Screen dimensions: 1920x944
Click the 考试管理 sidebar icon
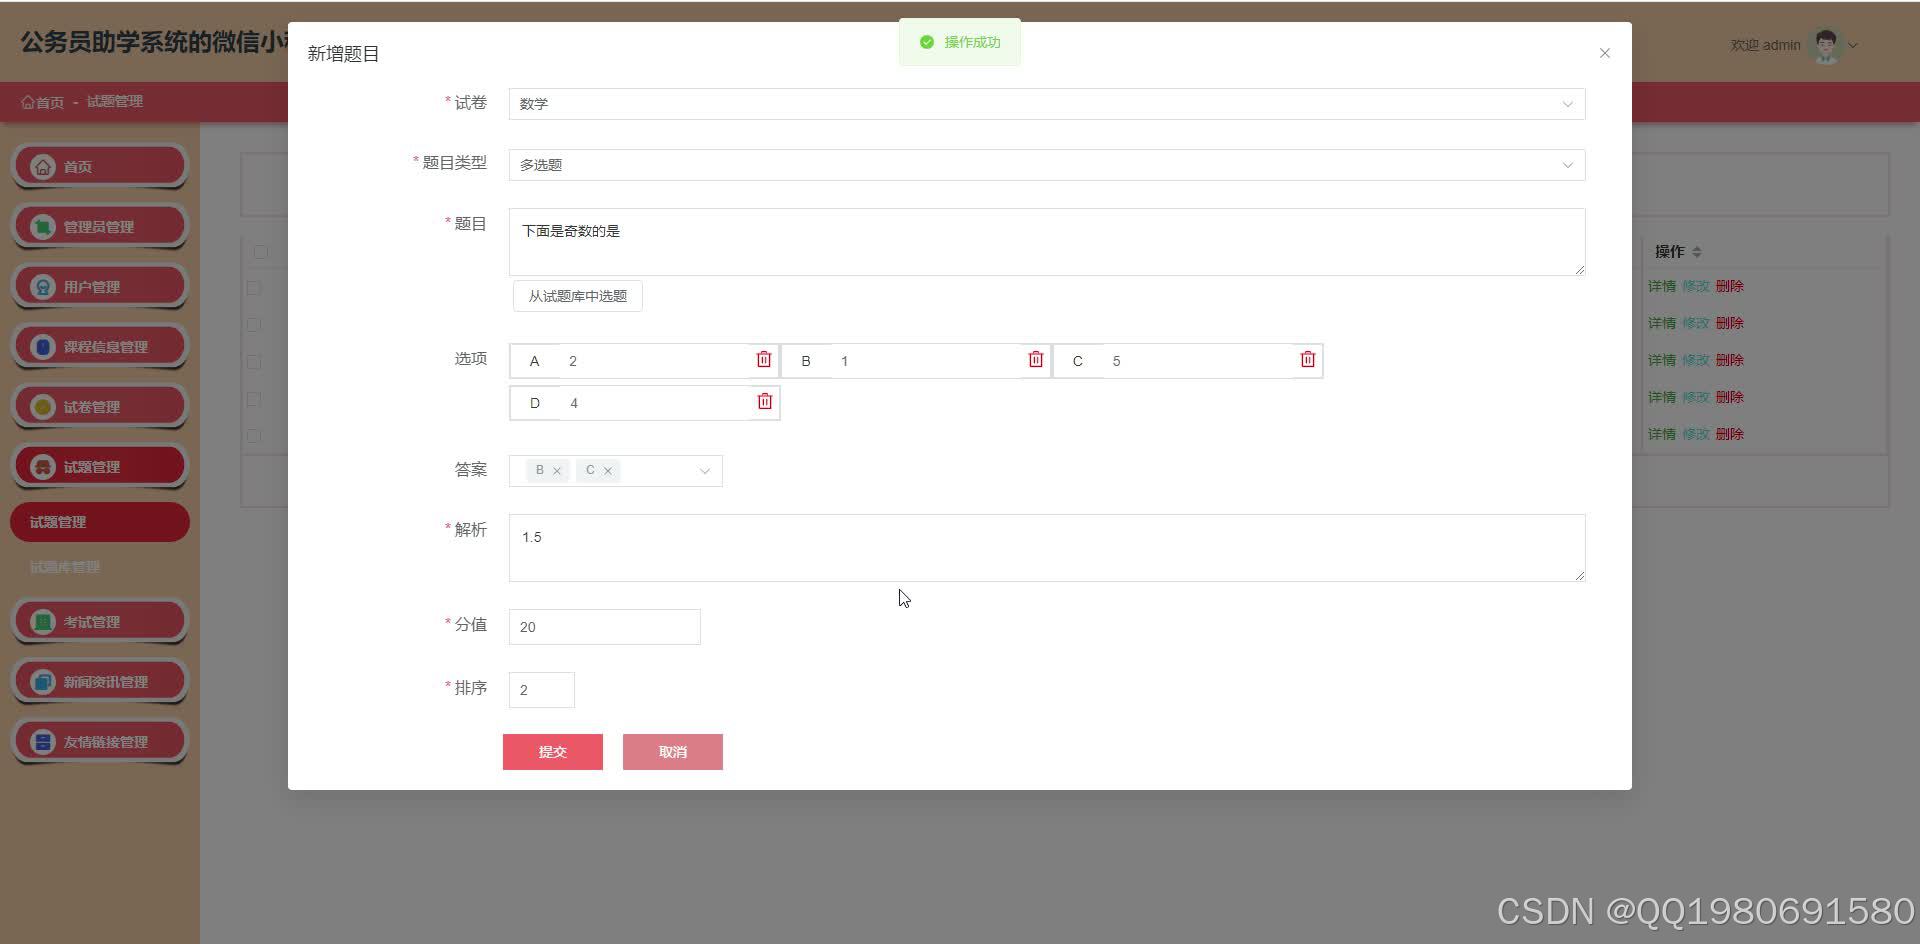42,621
